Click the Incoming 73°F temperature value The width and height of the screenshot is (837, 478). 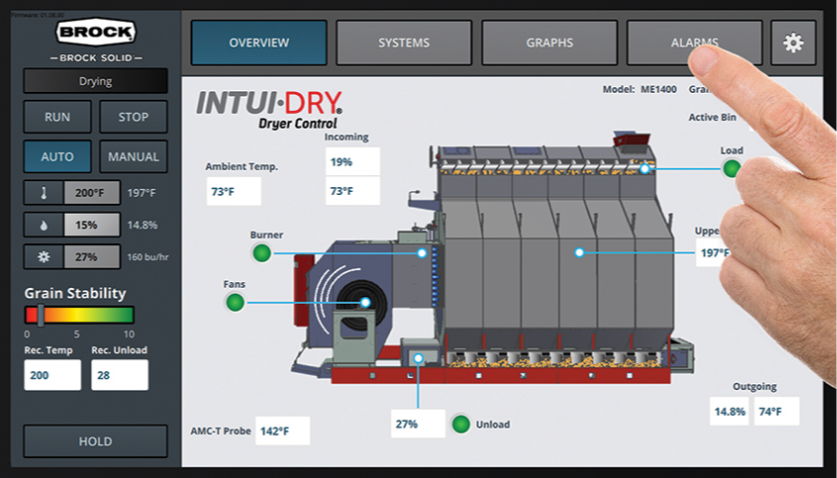click(353, 191)
